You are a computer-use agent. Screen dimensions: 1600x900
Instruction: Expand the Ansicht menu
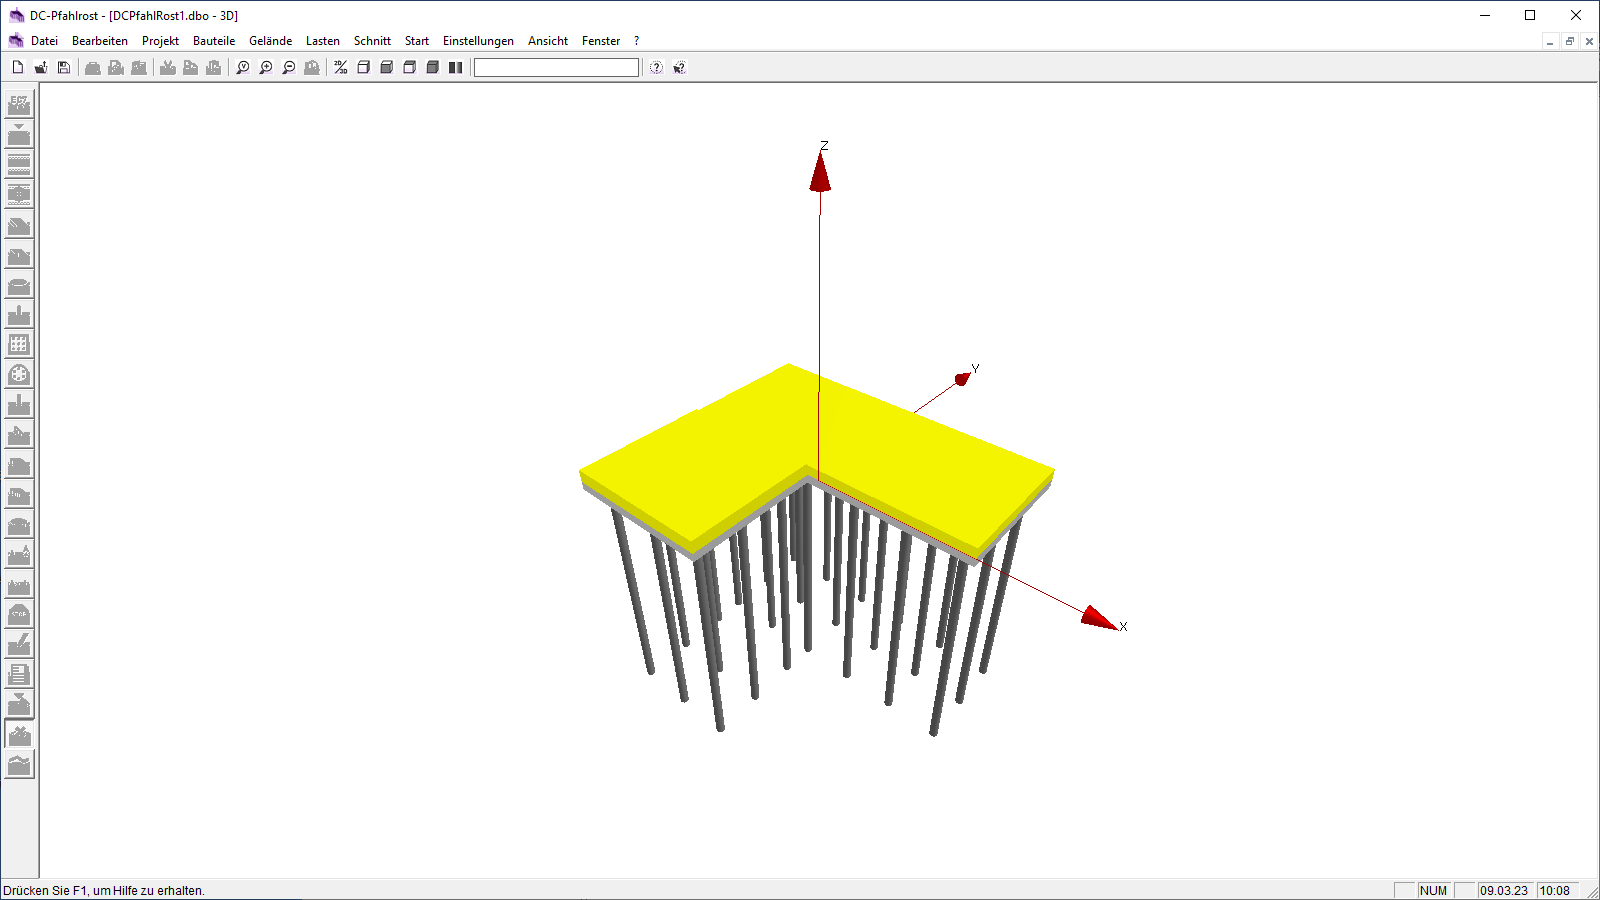tap(547, 41)
